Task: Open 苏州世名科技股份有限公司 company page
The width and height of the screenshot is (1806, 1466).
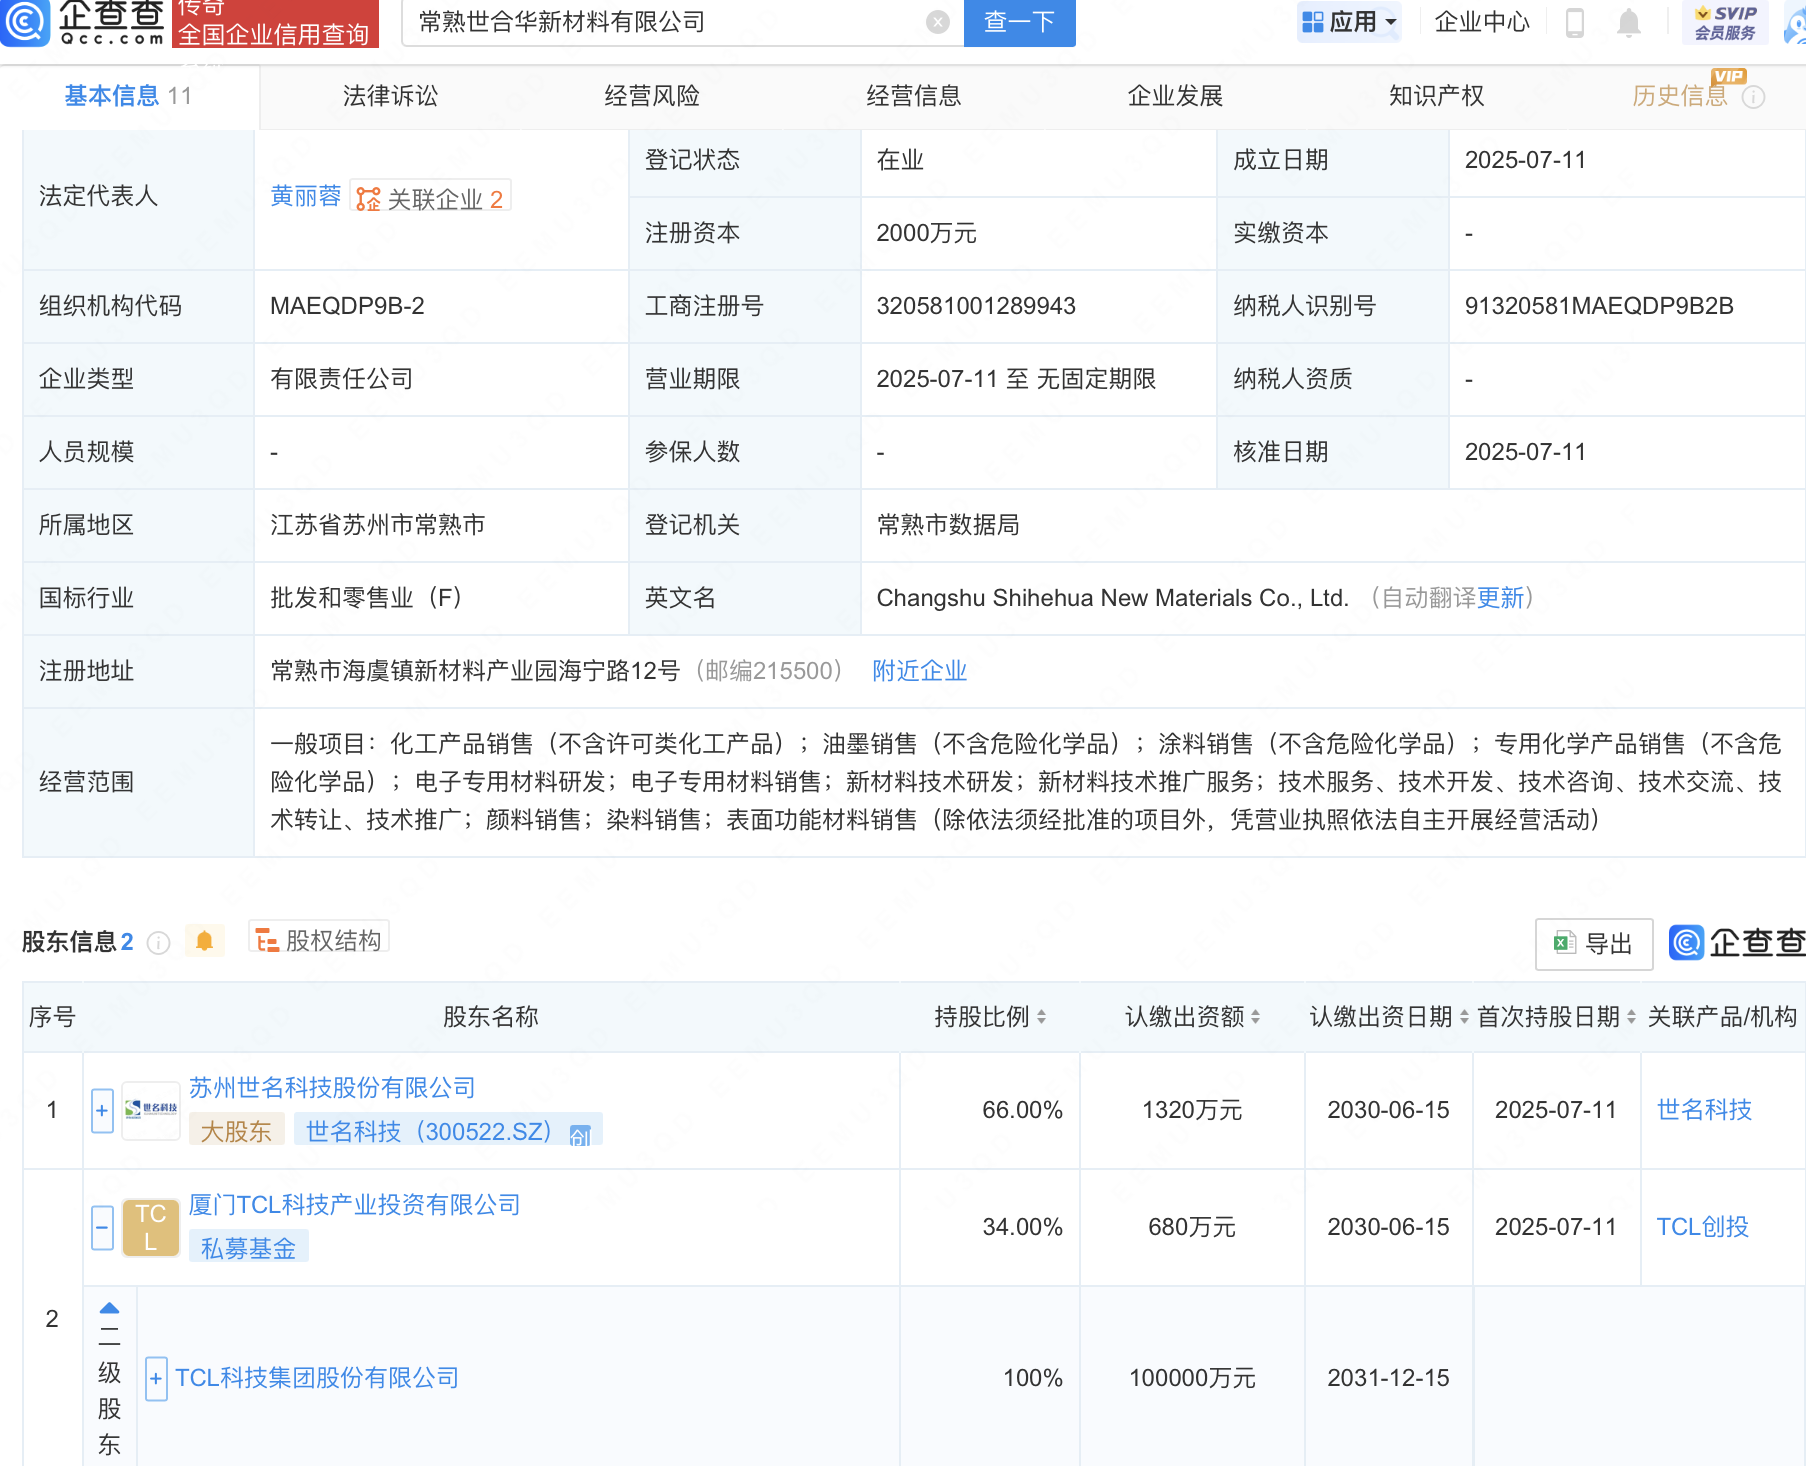Action: (332, 1088)
